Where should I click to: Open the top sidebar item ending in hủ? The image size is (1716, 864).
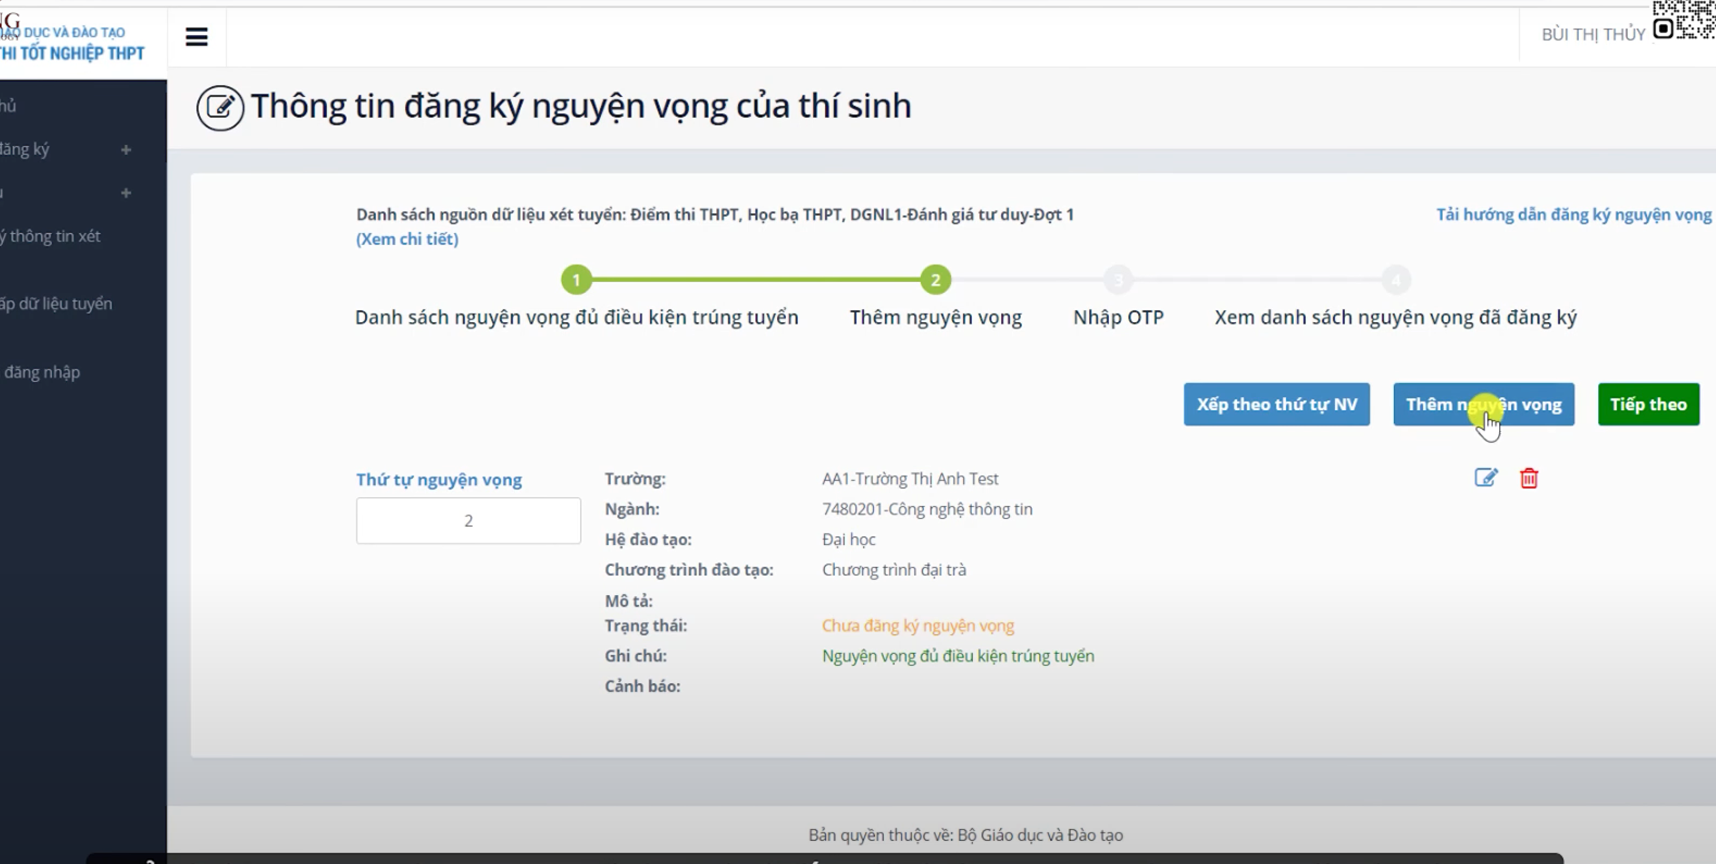8,105
